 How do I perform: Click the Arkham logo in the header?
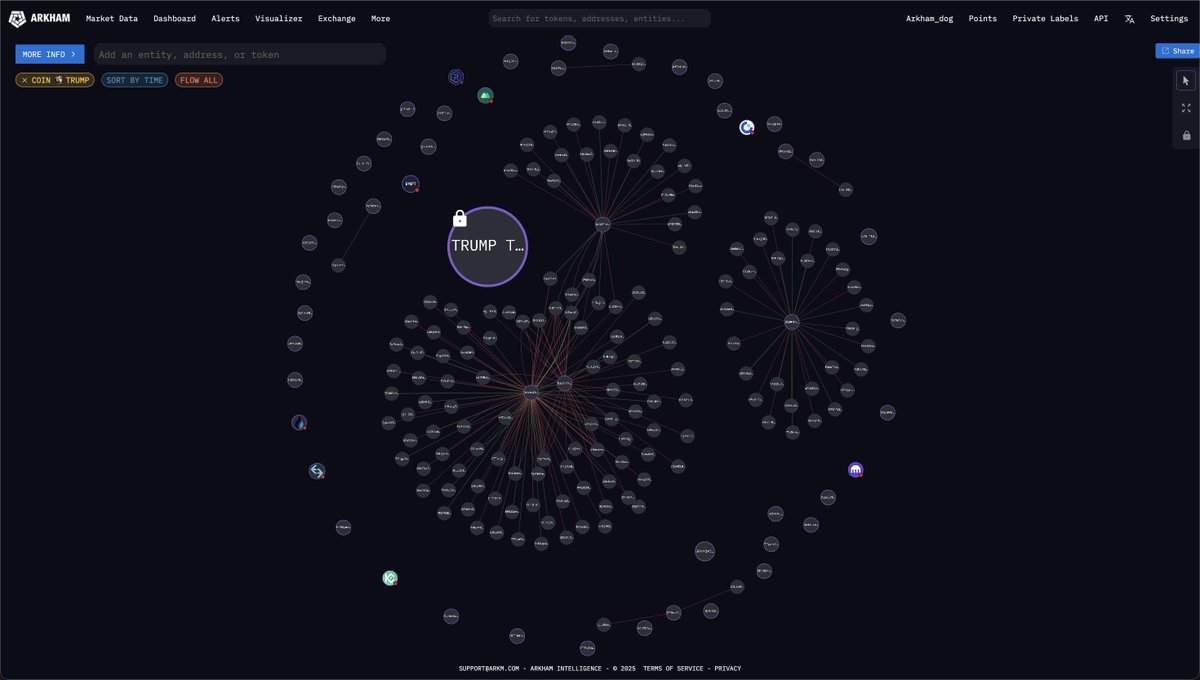coord(40,18)
